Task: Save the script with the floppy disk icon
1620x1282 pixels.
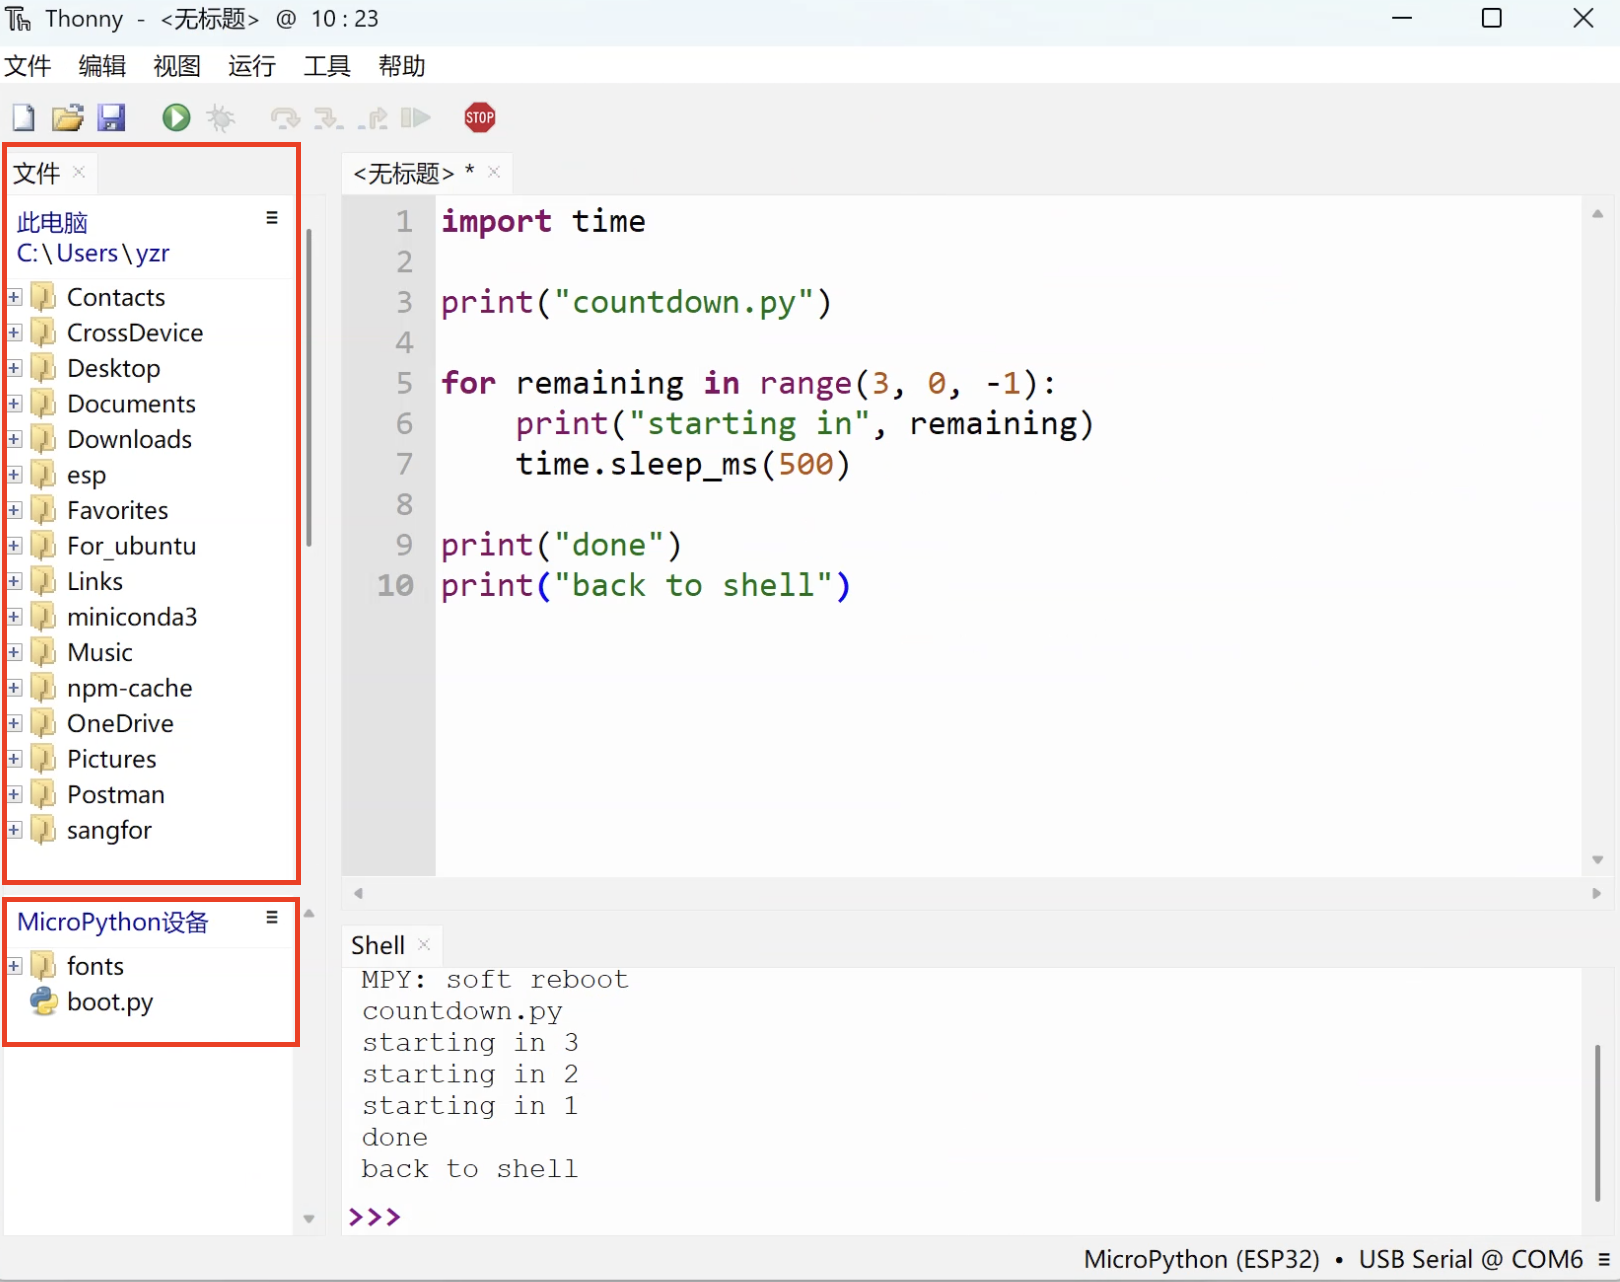Action: [111, 118]
